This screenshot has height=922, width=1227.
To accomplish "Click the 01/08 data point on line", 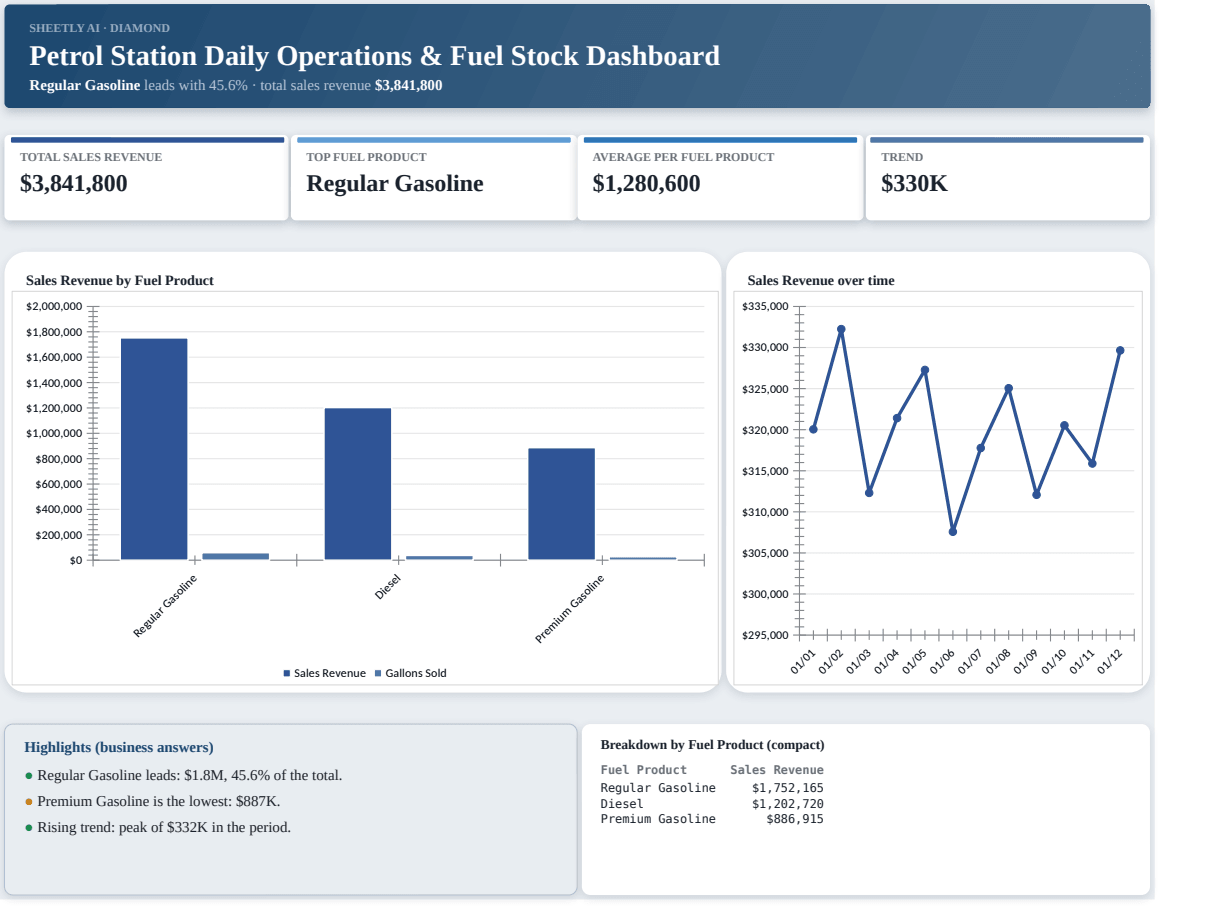I will click(x=1008, y=388).
